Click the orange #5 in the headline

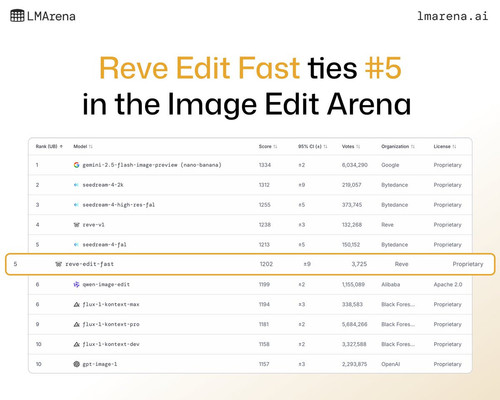coord(383,68)
